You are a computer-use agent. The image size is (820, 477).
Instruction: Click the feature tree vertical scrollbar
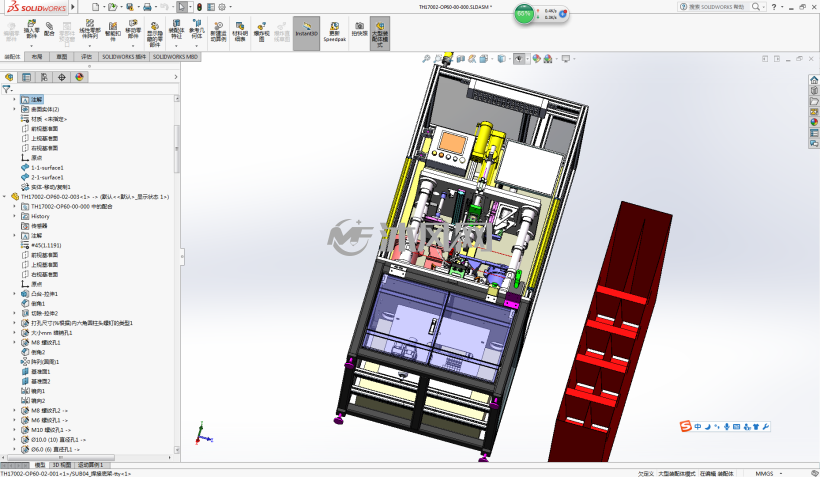[177, 149]
